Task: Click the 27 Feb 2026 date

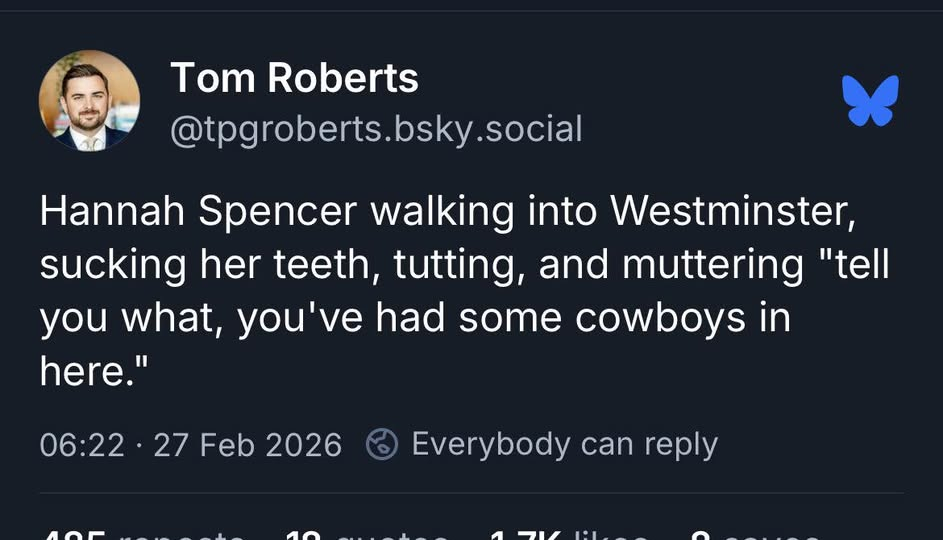Action: (x=247, y=445)
